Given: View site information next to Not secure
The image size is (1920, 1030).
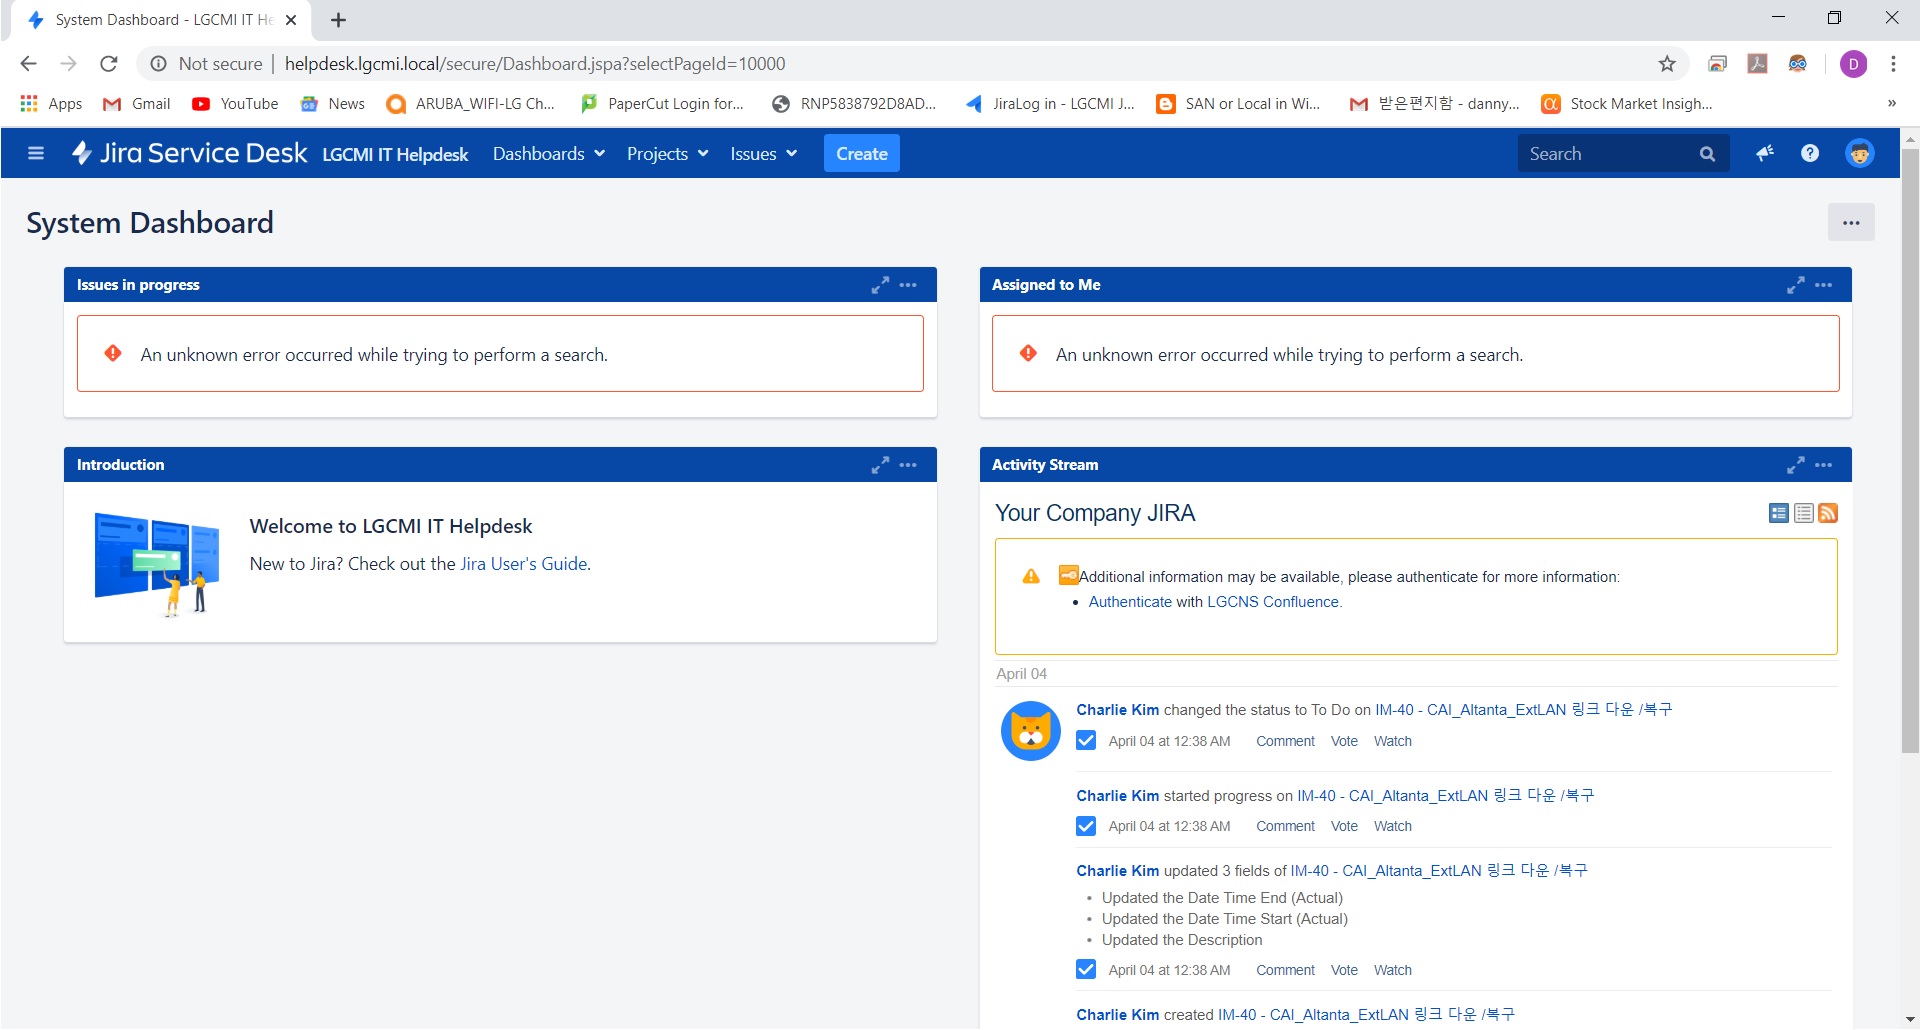Looking at the screenshot, I should pyautogui.click(x=158, y=64).
